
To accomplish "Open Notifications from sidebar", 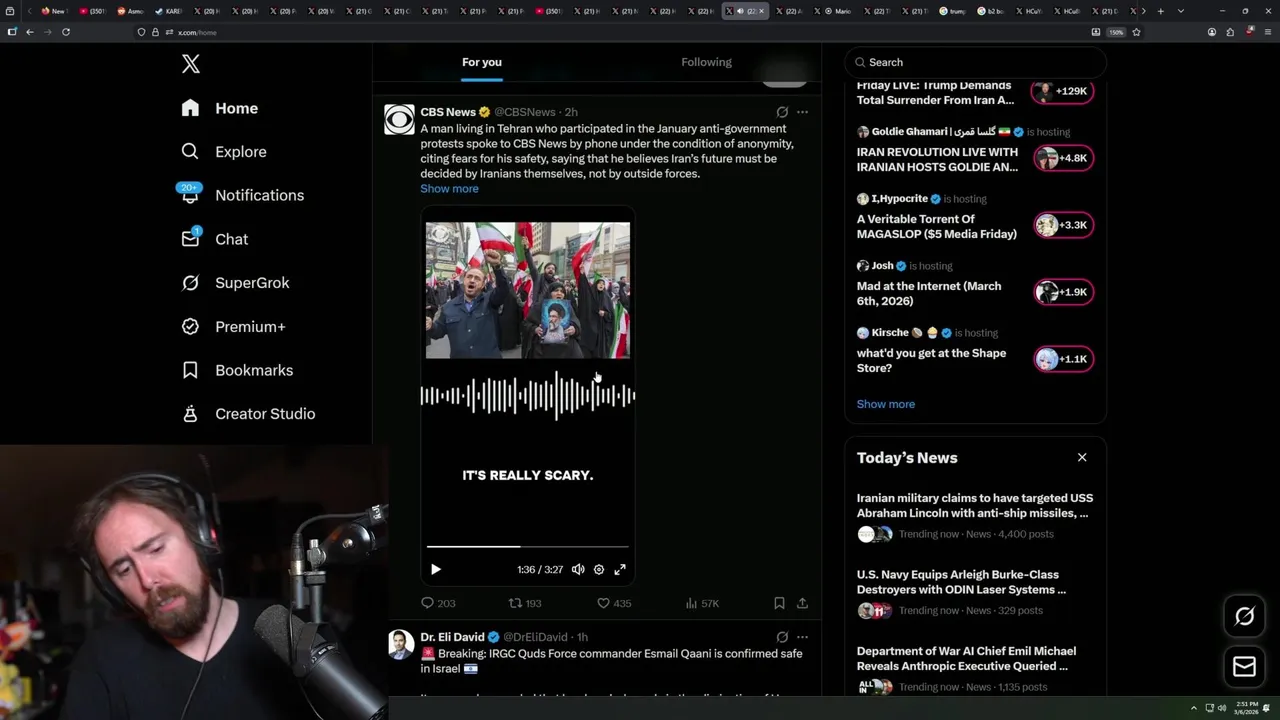I will [x=242, y=195].
